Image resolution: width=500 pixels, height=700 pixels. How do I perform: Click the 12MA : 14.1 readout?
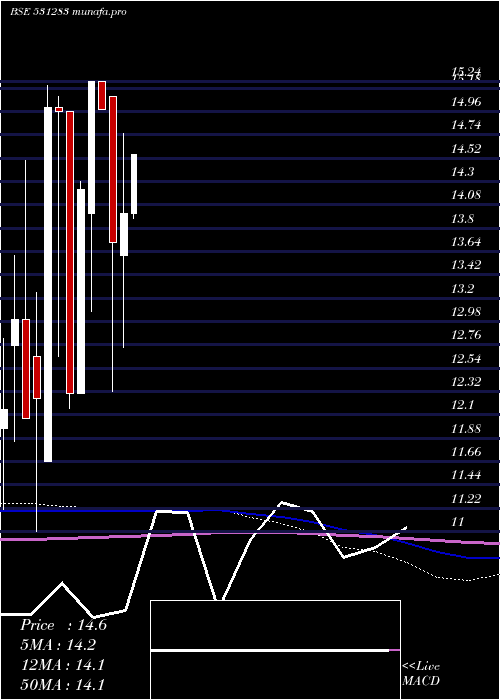pyautogui.click(x=63, y=665)
